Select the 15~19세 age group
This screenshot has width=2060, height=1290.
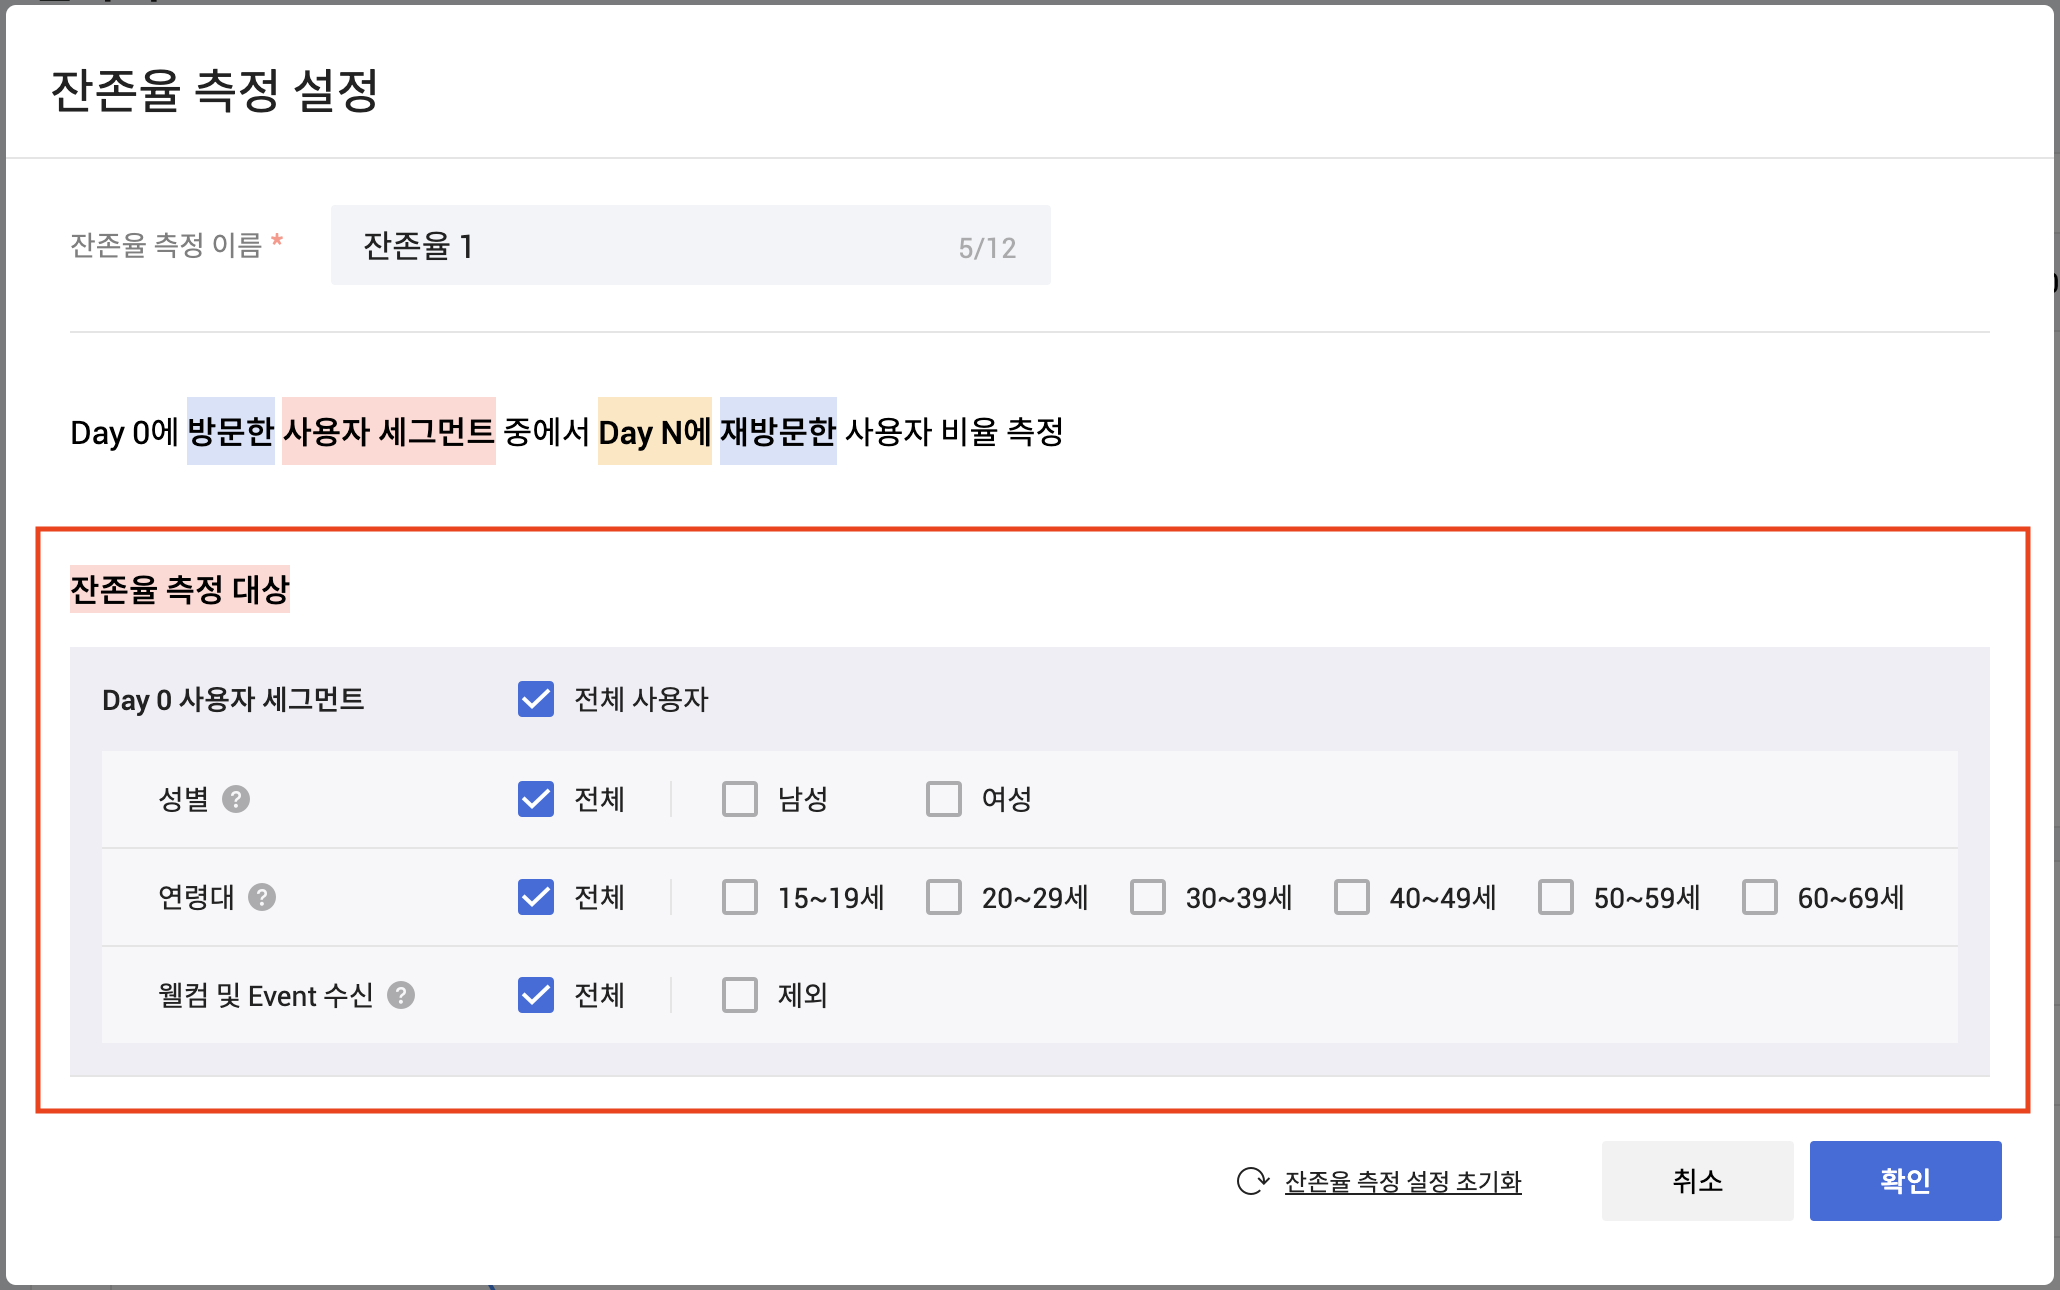(x=740, y=897)
